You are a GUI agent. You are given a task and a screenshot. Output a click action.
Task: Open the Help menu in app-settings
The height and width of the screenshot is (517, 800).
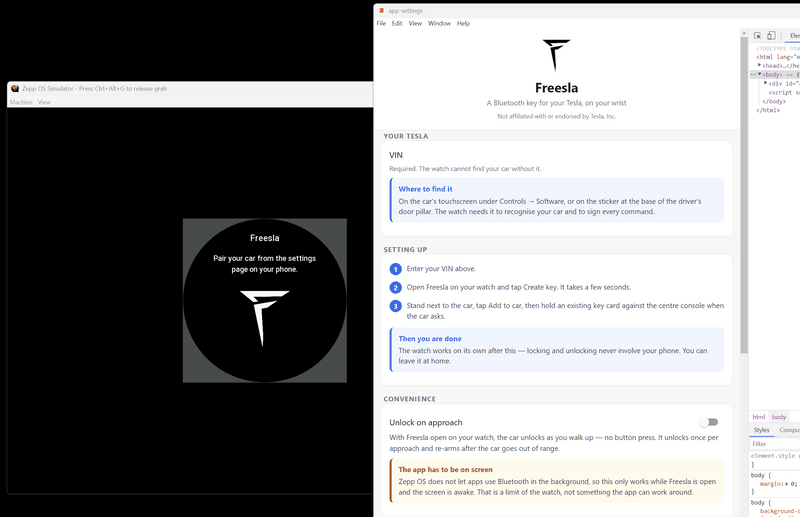(x=463, y=23)
